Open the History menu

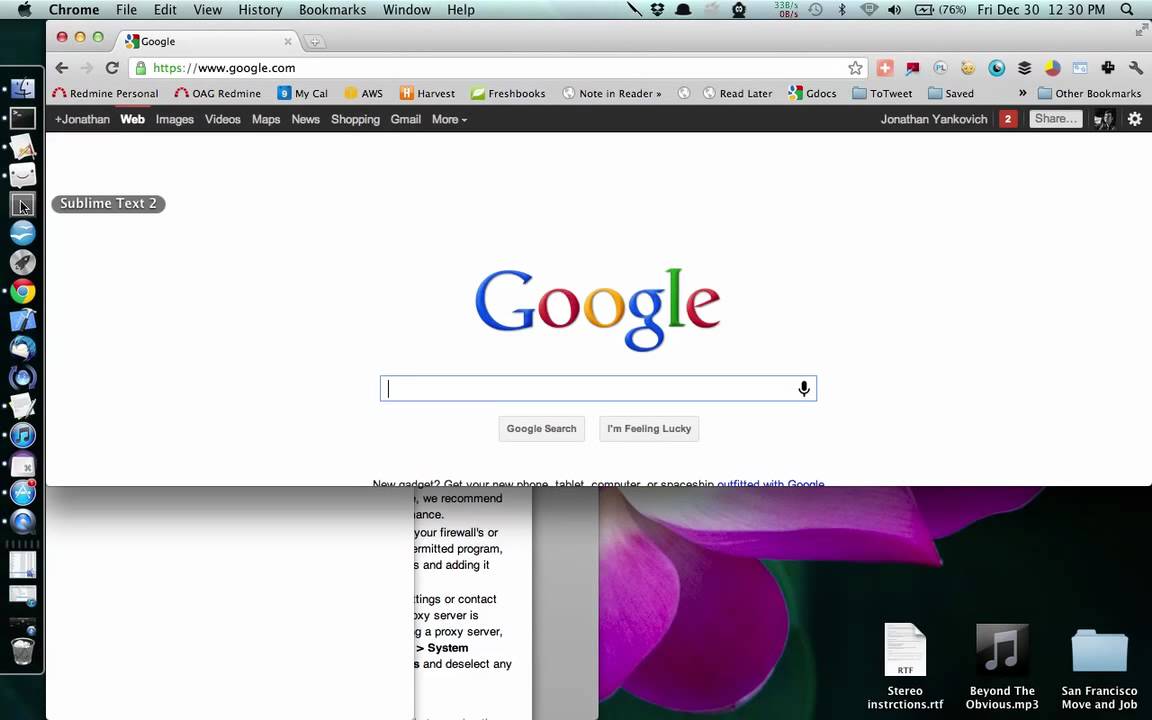pyautogui.click(x=260, y=10)
